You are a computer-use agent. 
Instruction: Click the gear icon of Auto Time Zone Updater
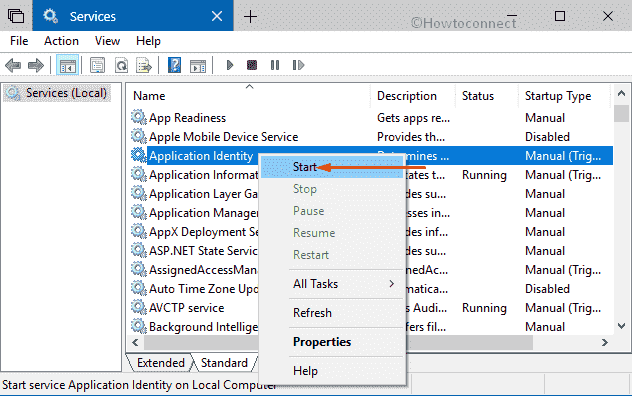tap(139, 288)
